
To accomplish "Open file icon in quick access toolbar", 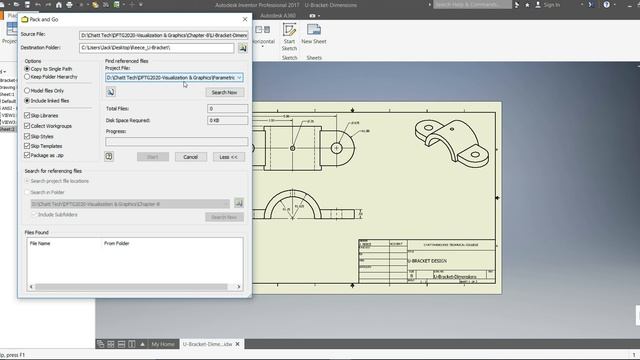I will click(x=17, y=4).
